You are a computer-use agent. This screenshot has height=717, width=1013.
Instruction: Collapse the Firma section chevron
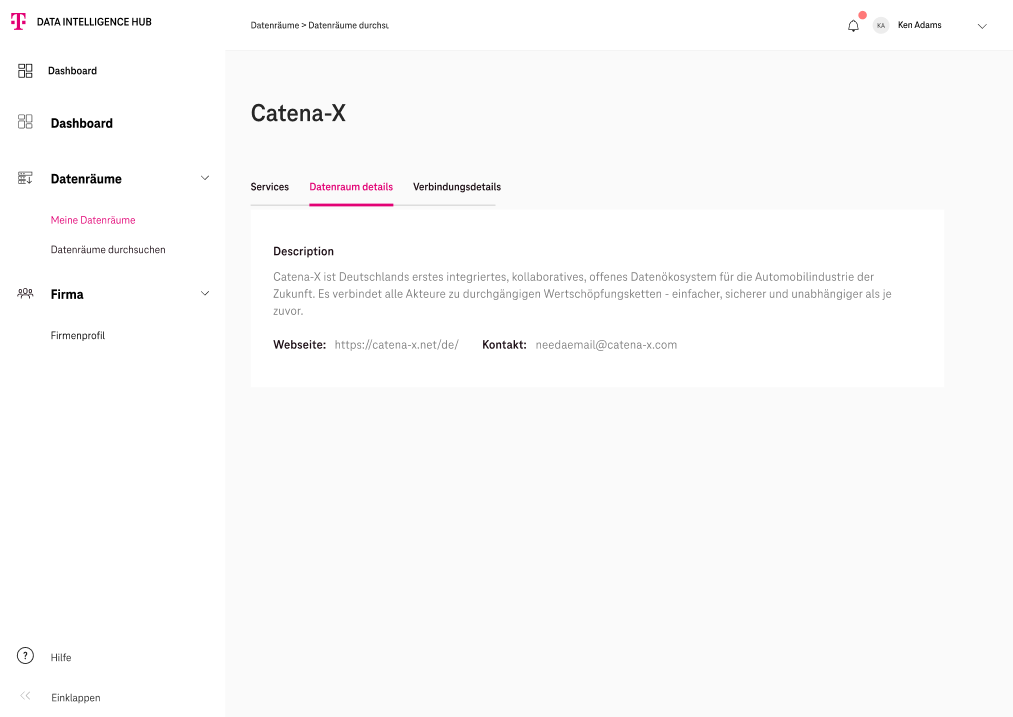pos(205,293)
